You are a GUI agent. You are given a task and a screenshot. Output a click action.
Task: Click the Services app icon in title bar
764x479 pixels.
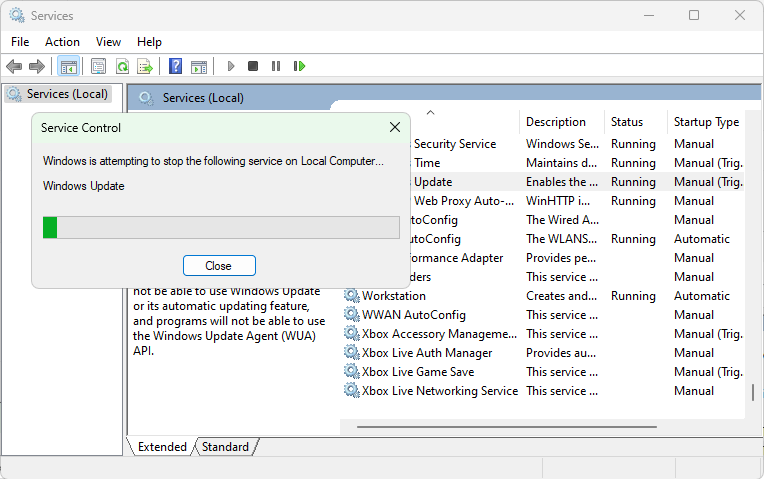point(17,16)
